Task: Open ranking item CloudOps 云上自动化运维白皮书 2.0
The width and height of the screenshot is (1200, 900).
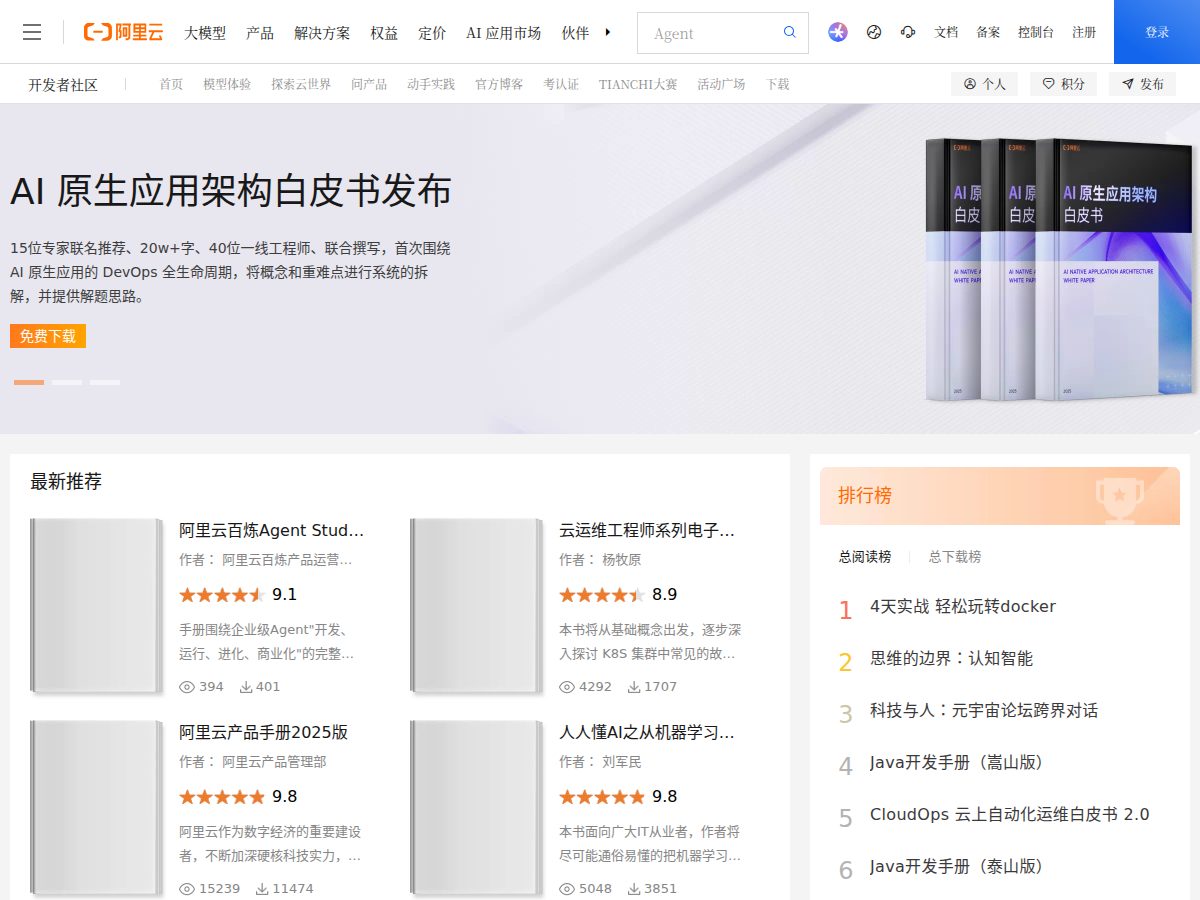Action: pos(1010,814)
